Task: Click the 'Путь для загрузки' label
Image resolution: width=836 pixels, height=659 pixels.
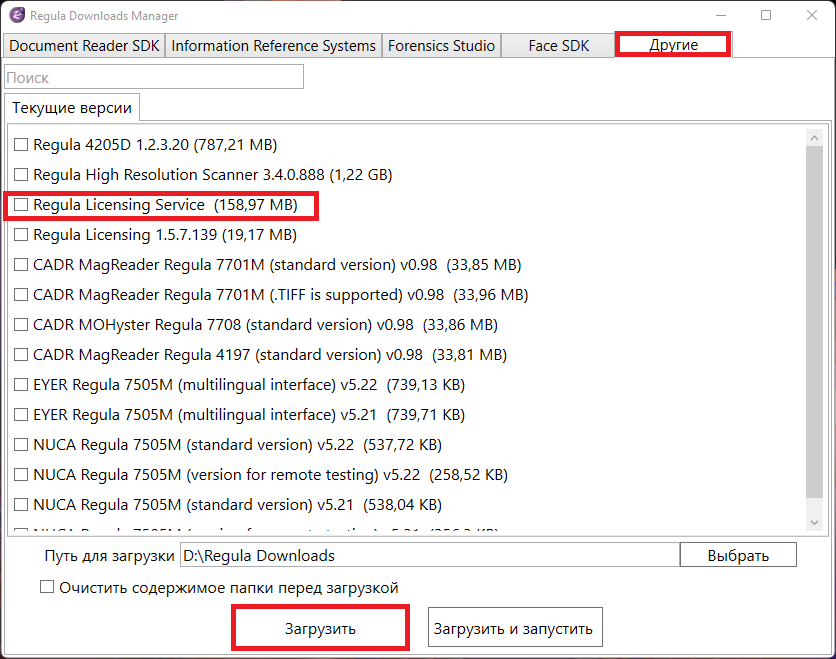Action: [109, 556]
